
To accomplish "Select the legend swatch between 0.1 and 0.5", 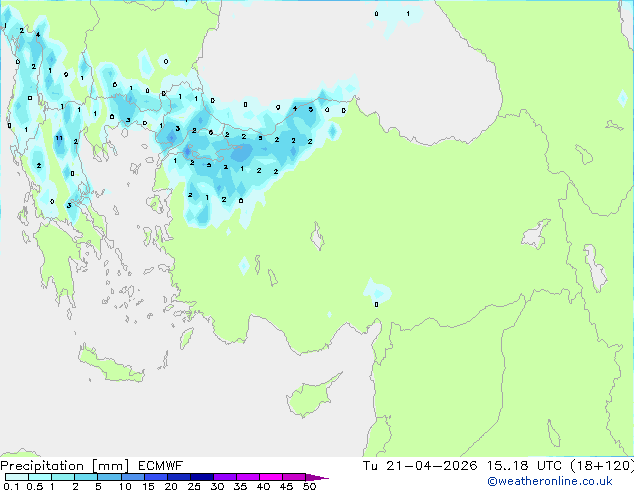I will [x=17, y=477].
